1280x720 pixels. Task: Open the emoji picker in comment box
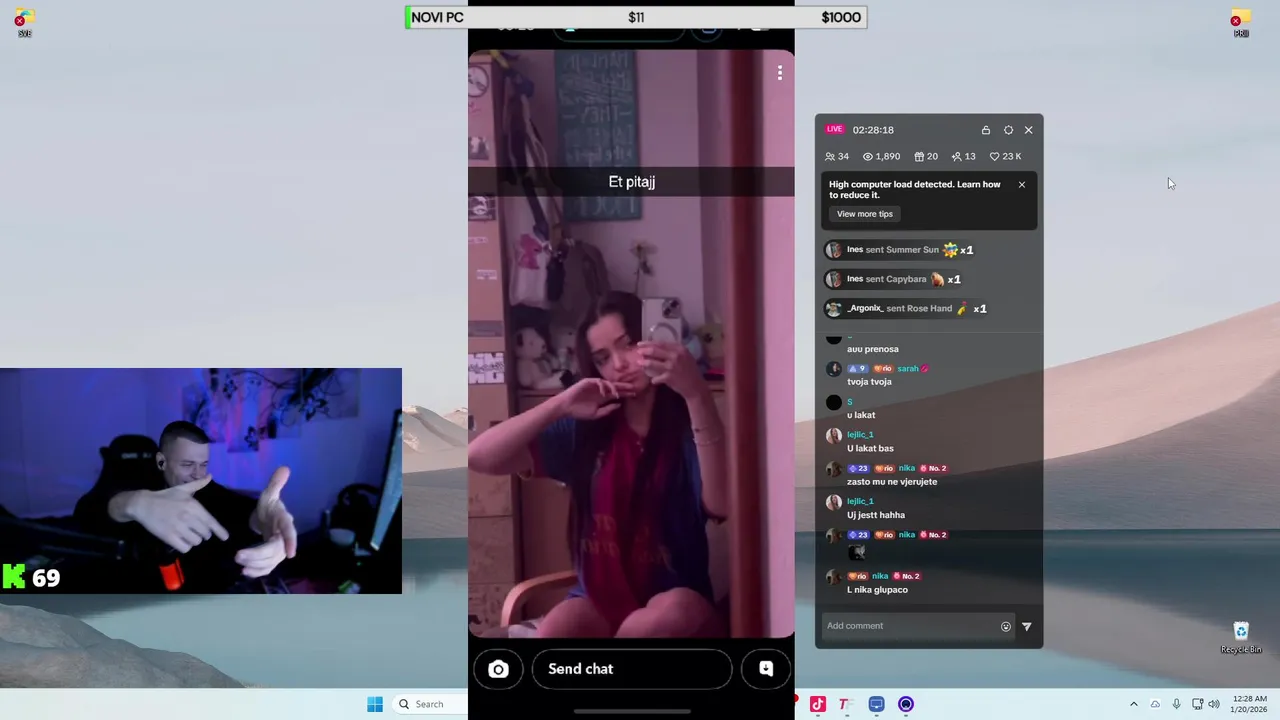[x=1006, y=627]
